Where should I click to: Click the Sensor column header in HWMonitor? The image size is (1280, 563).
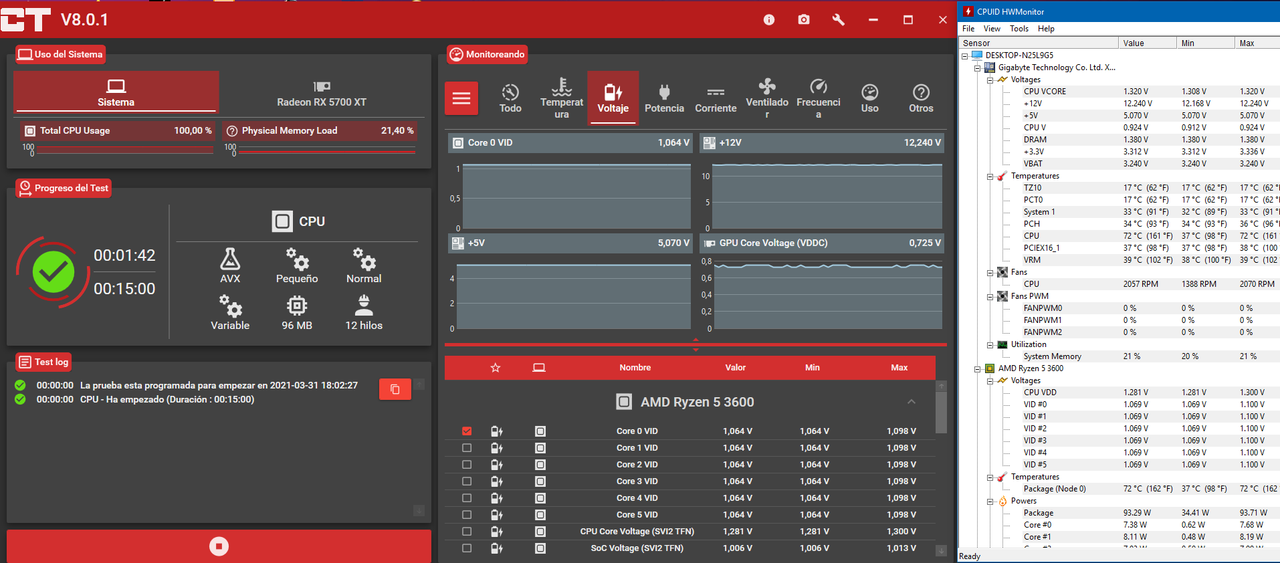point(1040,43)
